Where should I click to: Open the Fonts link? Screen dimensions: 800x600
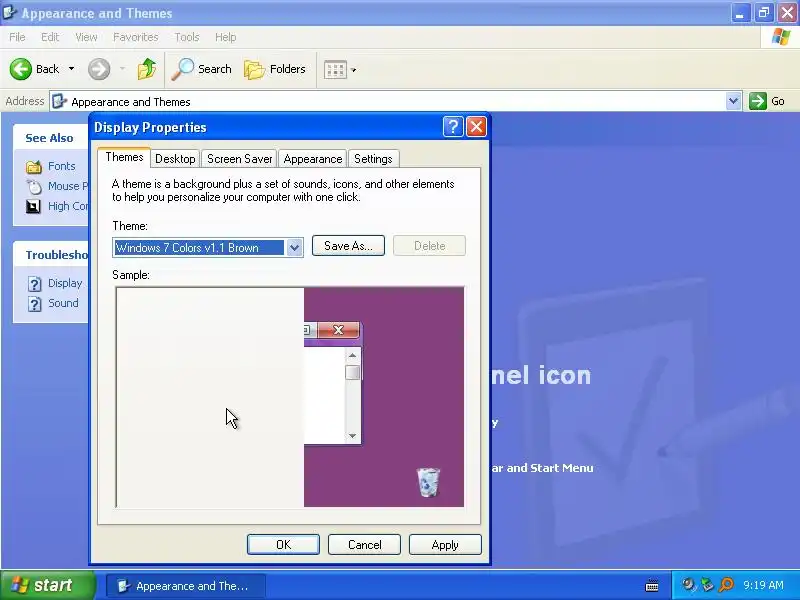(62, 166)
